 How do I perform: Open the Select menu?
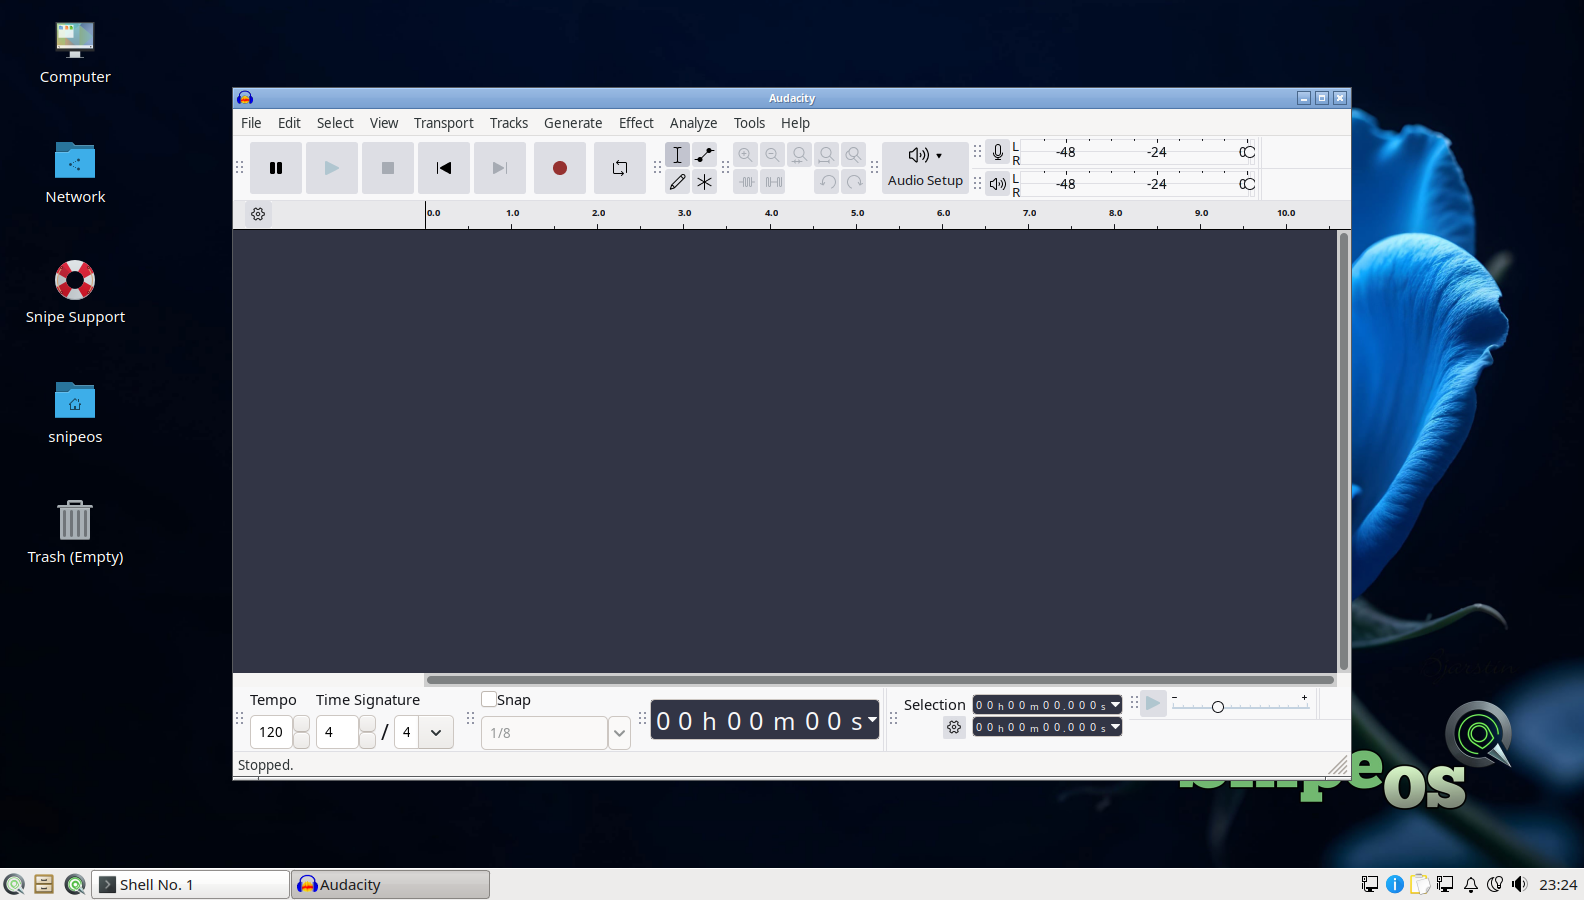pyautogui.click(x=335, y=123)
